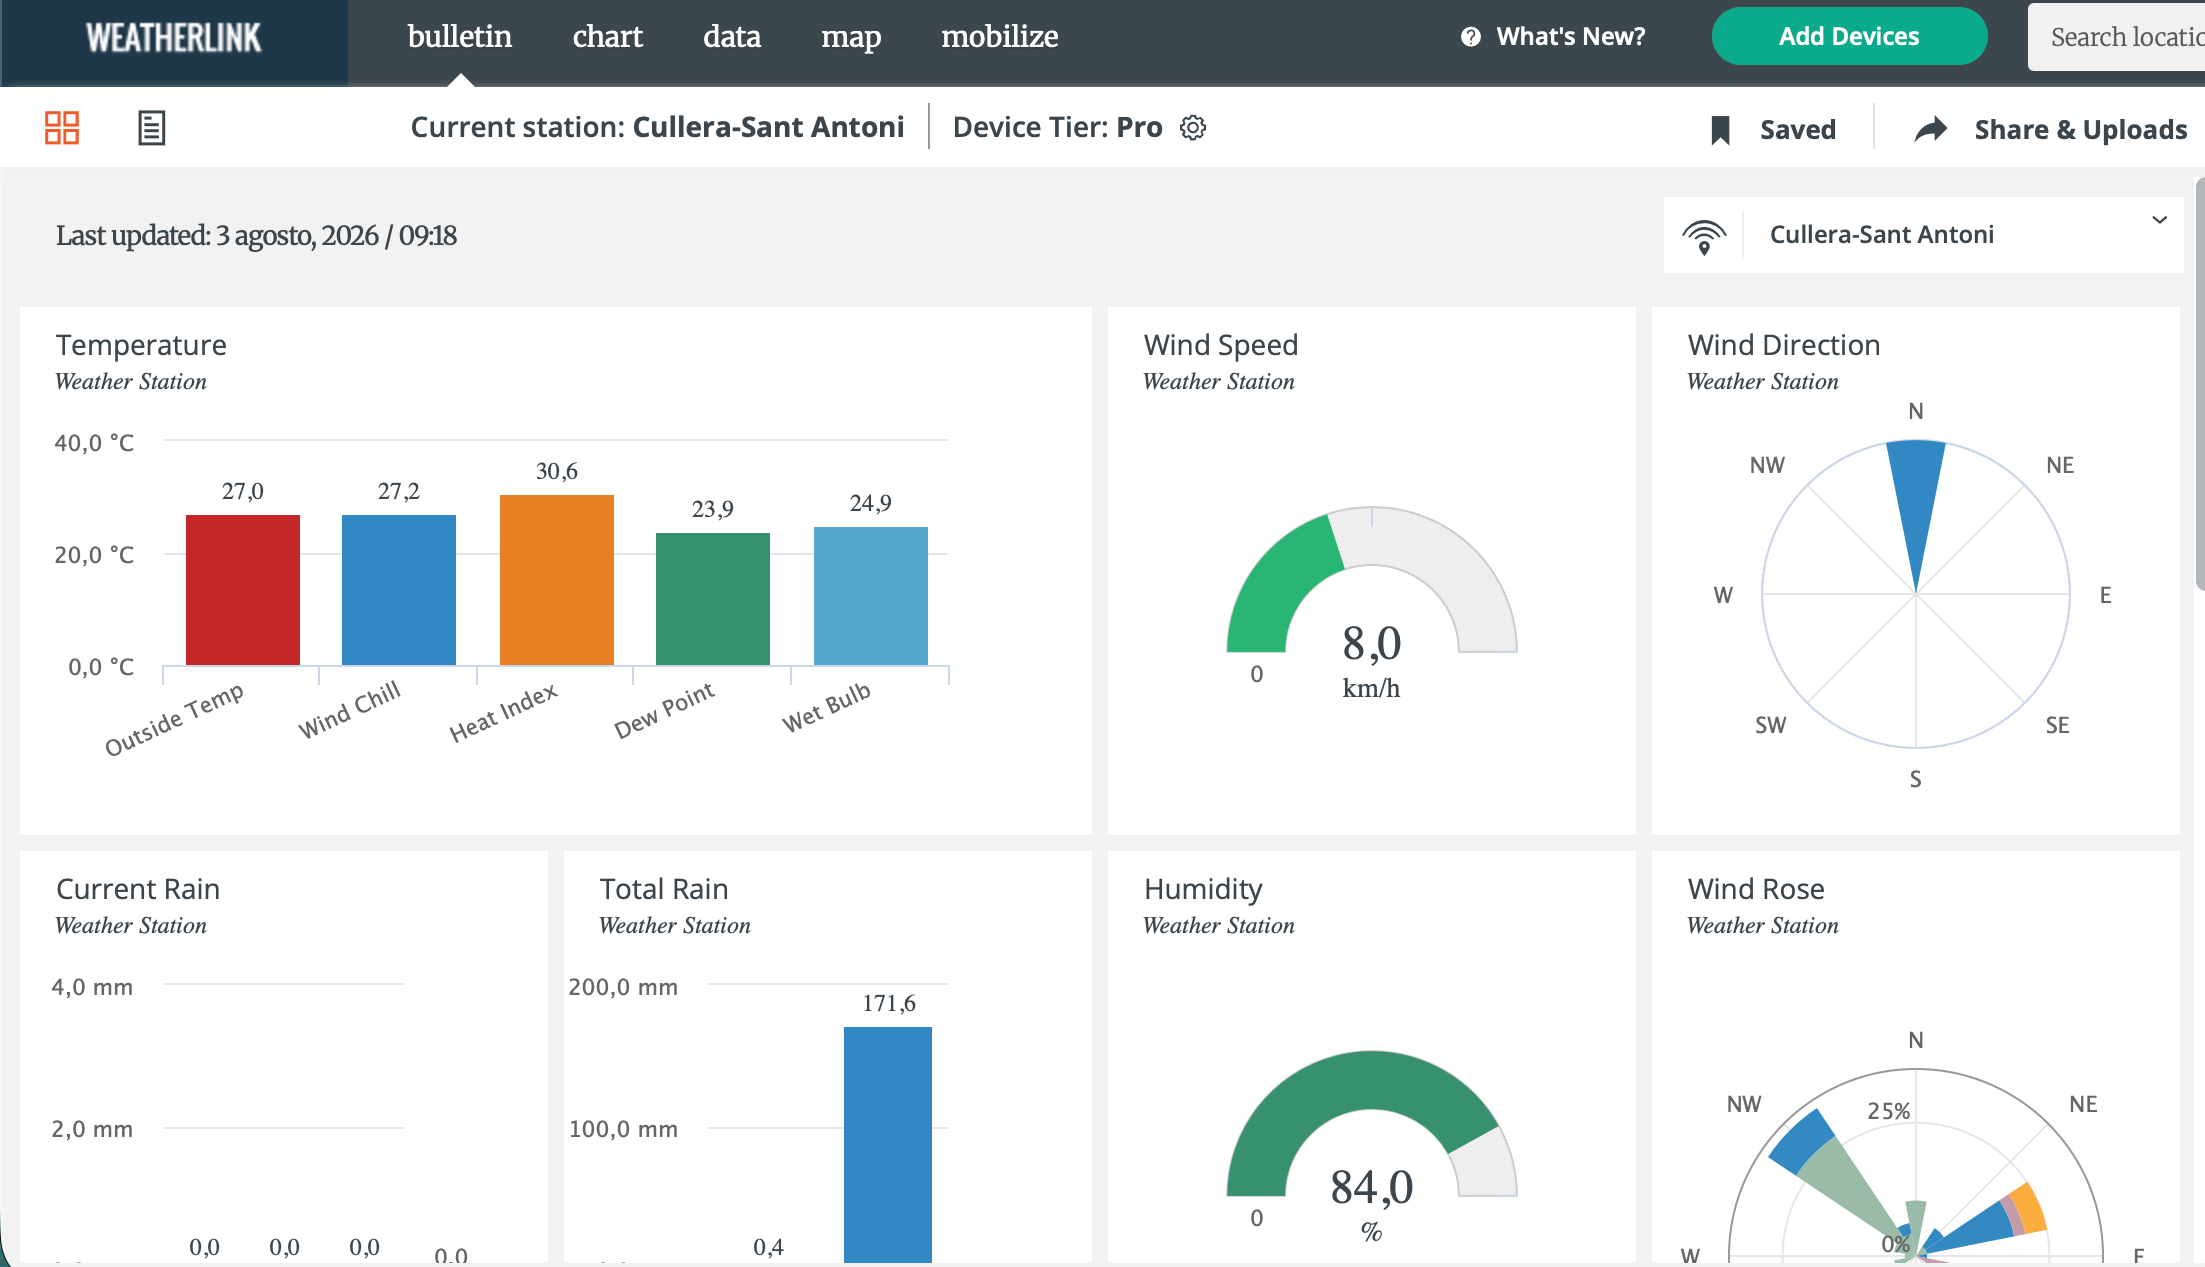2205x1267 pixels.
Task: Focus the Search locations field
Action: (2116, 37)
